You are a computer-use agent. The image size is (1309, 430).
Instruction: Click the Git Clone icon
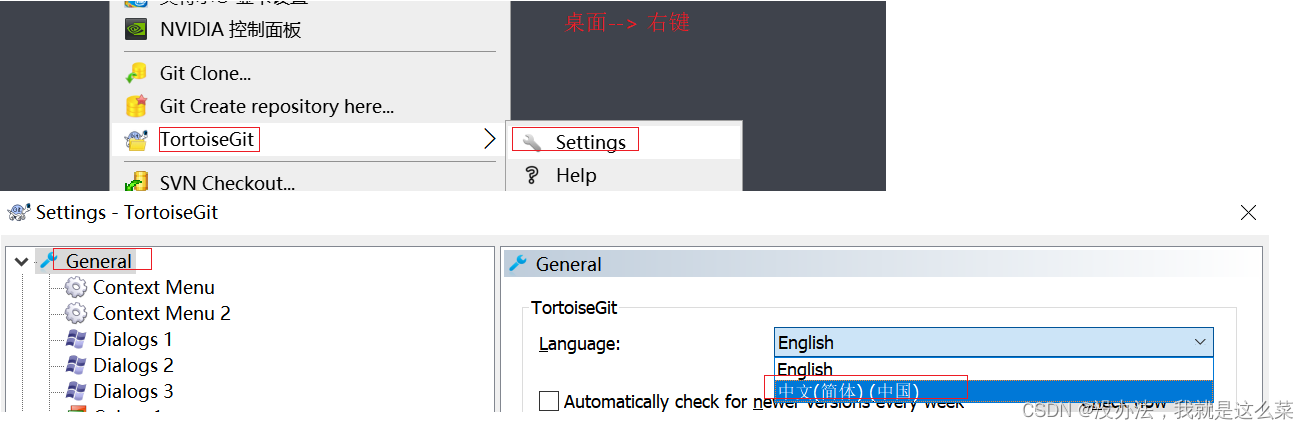click(x=136, y=73)
